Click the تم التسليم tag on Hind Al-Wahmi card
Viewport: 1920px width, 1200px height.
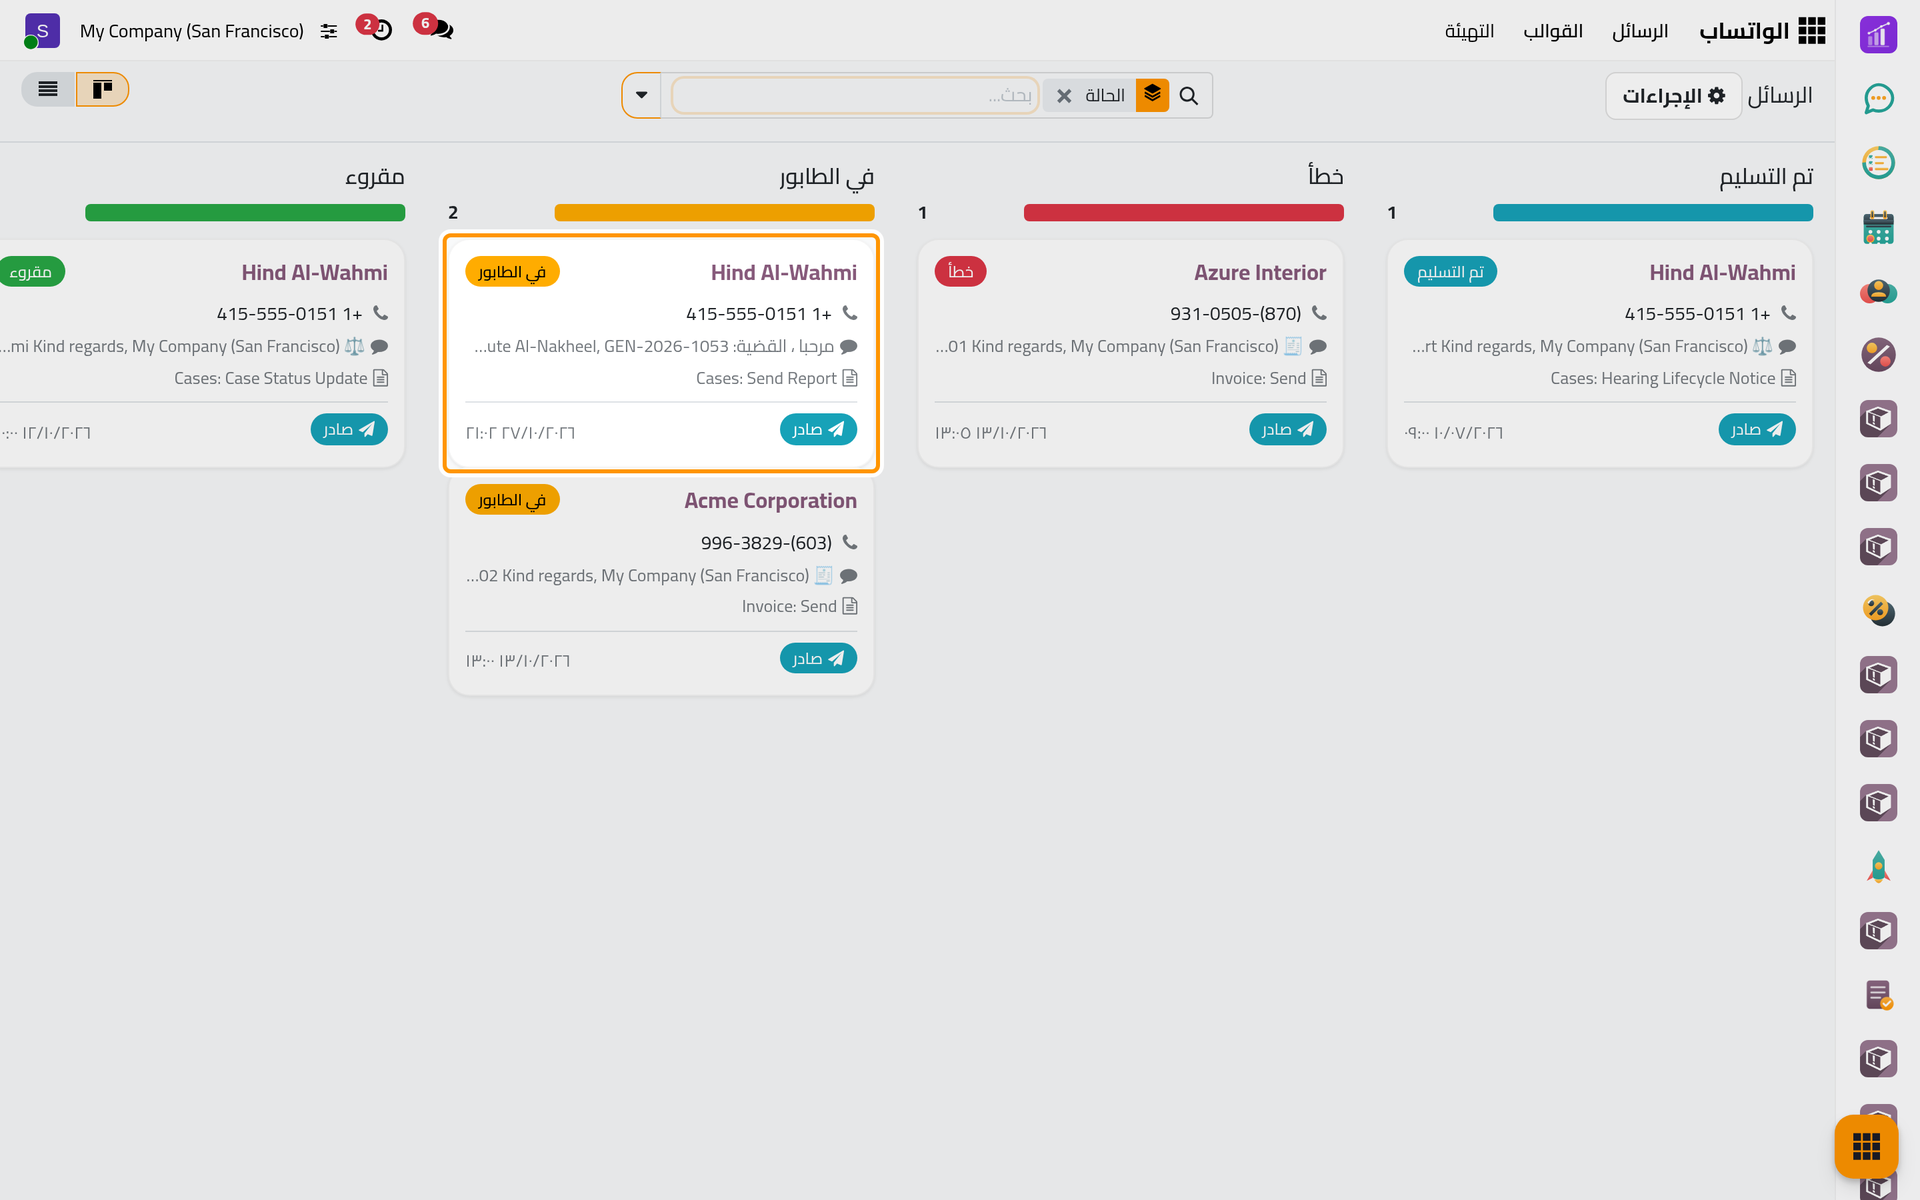coord(1450,272)
